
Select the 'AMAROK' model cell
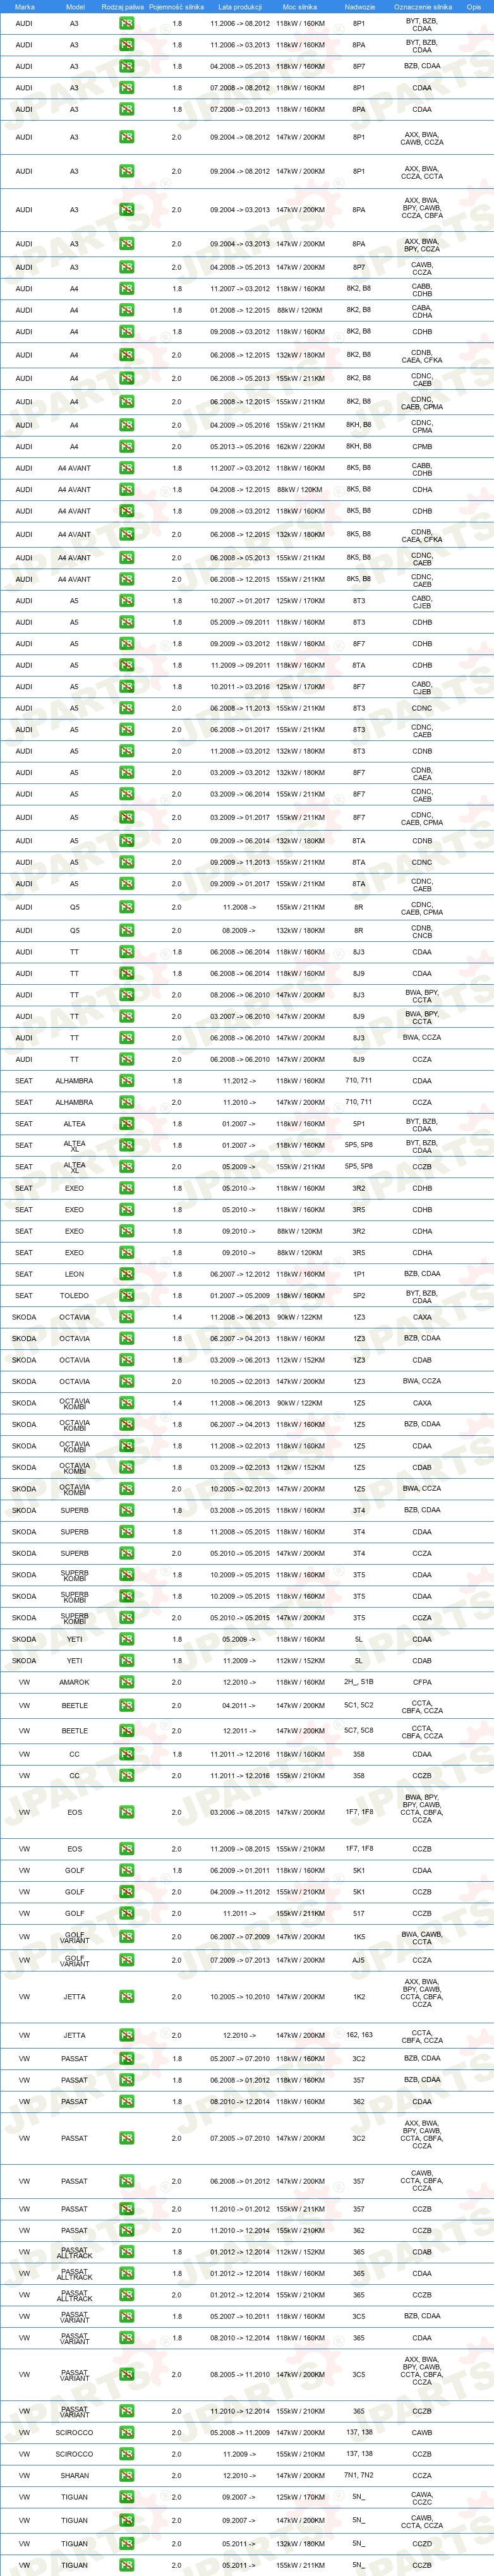(74, 1682)
